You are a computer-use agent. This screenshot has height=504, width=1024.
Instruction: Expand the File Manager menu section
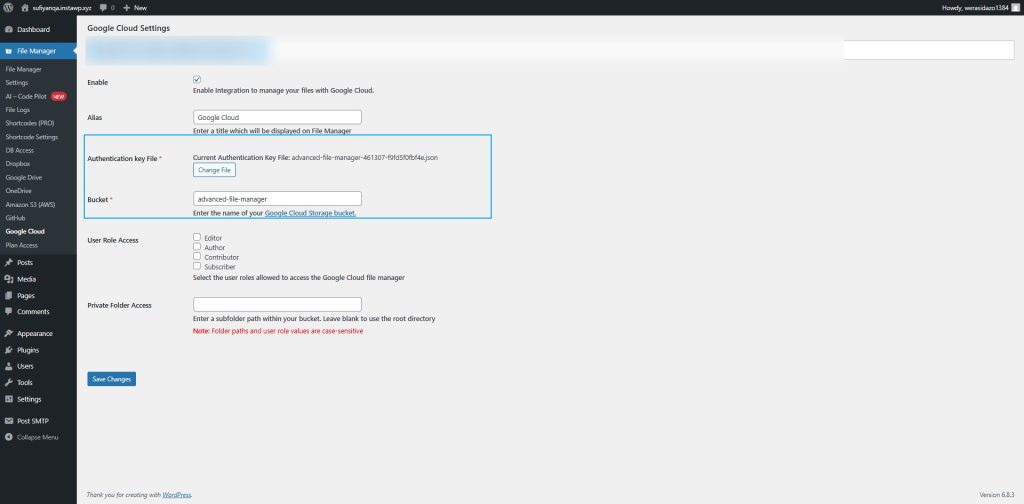37,50
